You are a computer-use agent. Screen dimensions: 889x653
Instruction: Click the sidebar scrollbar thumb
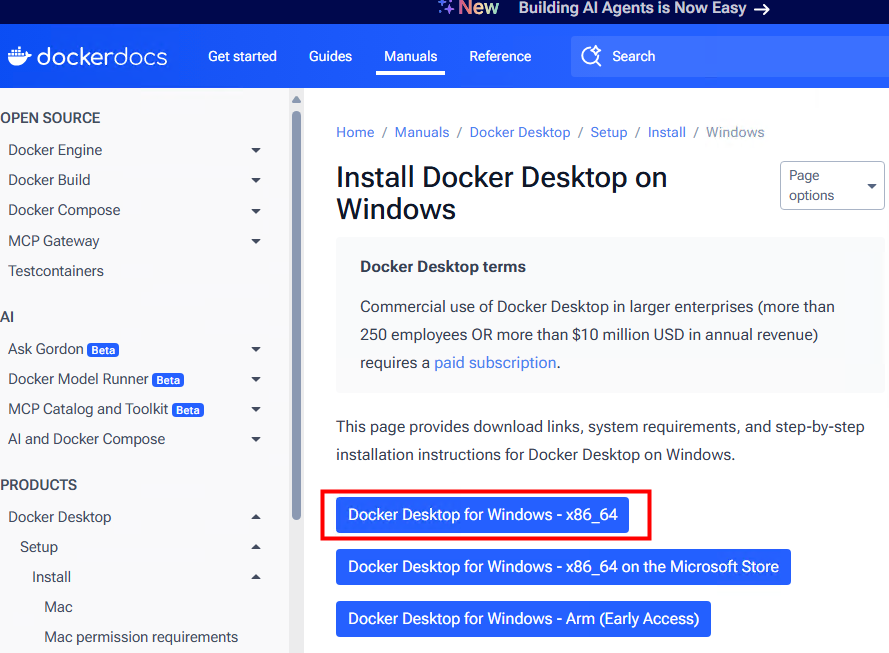click(296, 315)
